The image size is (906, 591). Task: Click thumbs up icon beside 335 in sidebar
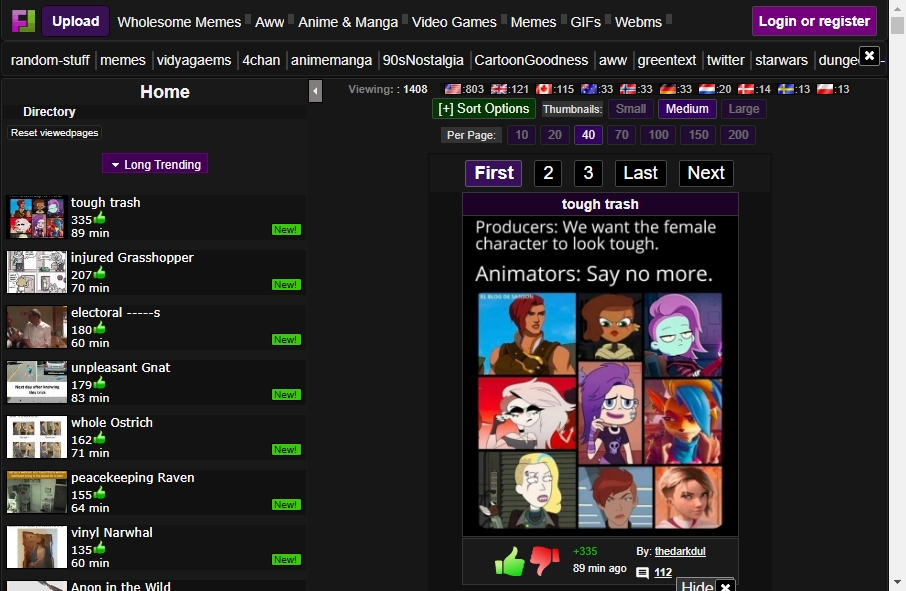coord(99,218)
